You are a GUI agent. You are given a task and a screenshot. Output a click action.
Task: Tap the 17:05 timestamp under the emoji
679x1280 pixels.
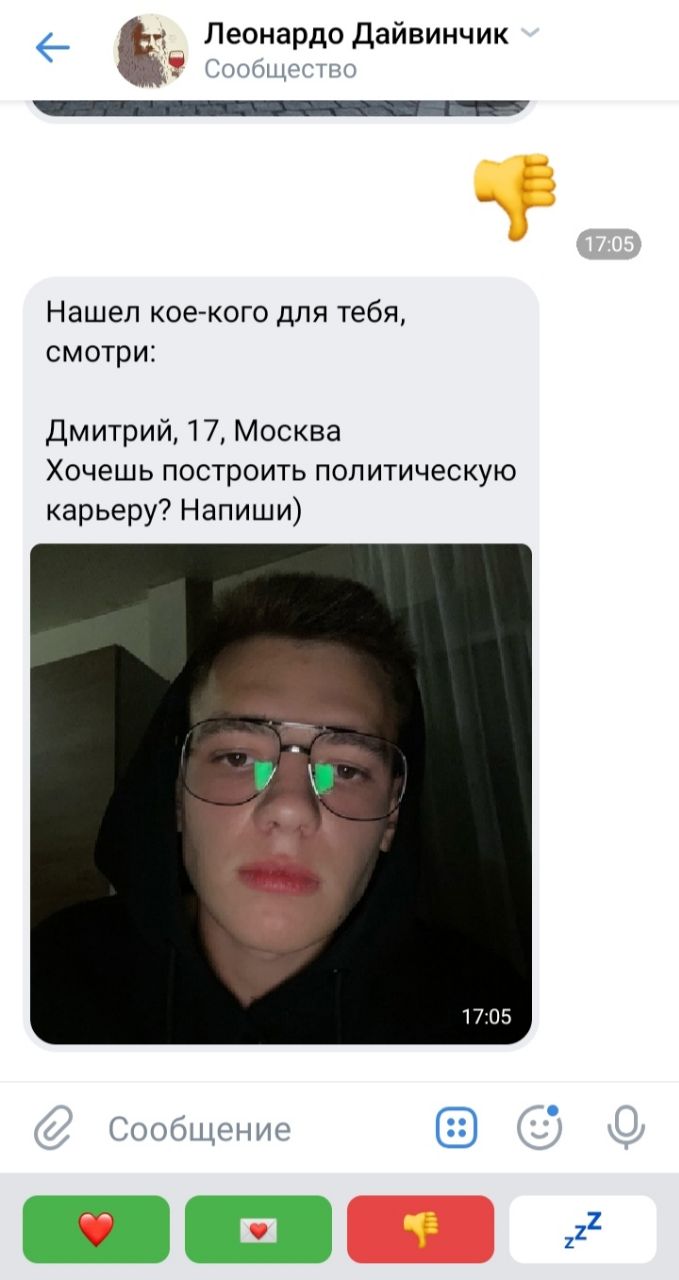(609, 244)
